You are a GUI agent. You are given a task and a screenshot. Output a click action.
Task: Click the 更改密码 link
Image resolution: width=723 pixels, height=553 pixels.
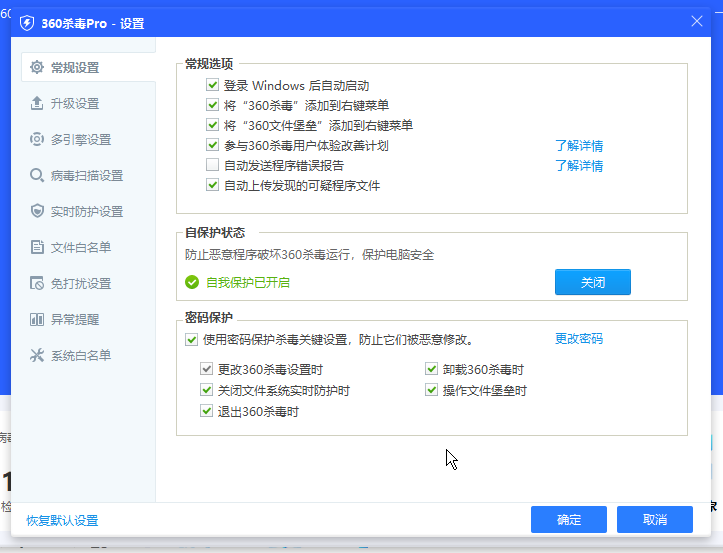[x=579, y=339]
